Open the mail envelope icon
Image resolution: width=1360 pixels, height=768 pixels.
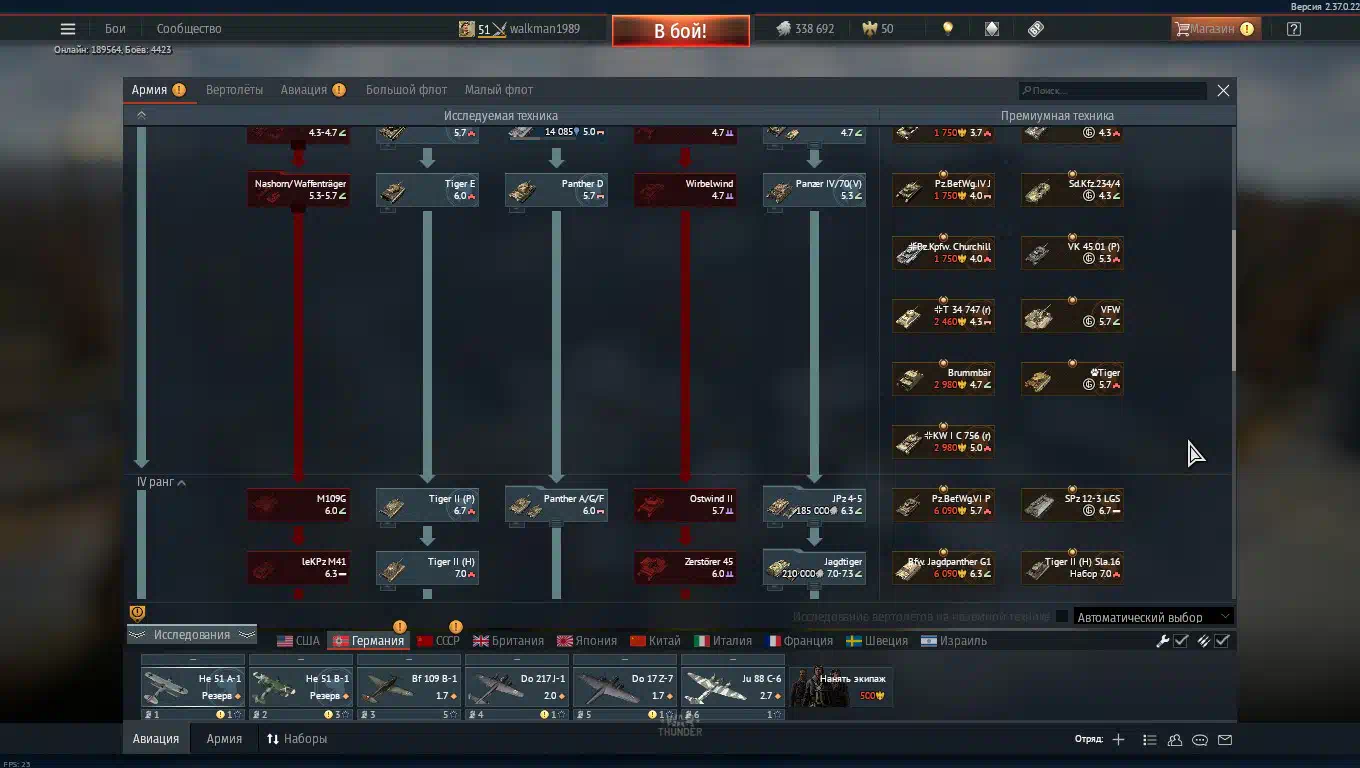(x=1225, y=740)
